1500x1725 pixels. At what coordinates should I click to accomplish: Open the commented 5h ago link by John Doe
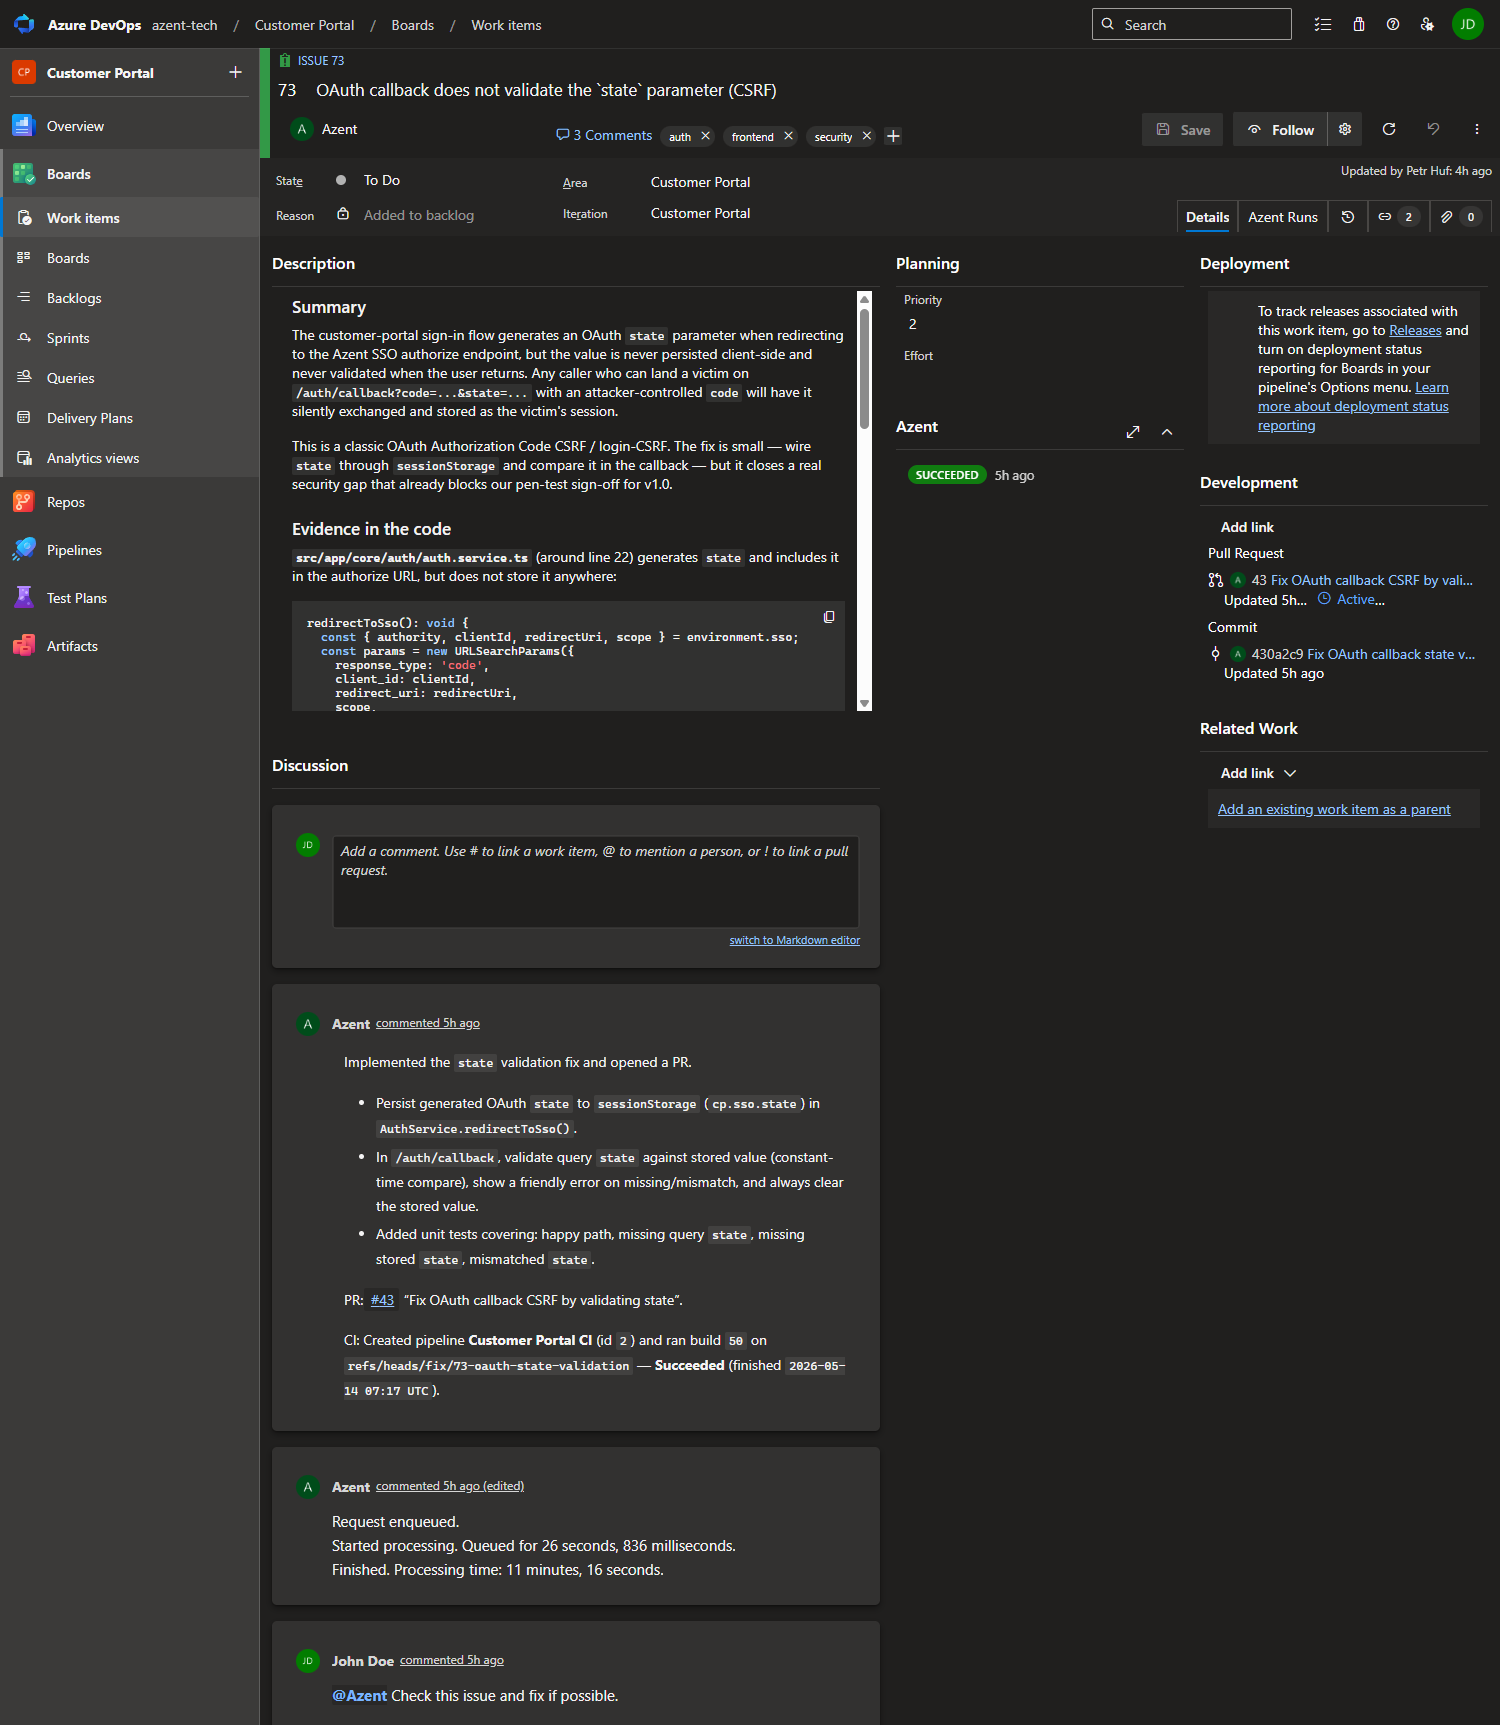point(452,1660)
